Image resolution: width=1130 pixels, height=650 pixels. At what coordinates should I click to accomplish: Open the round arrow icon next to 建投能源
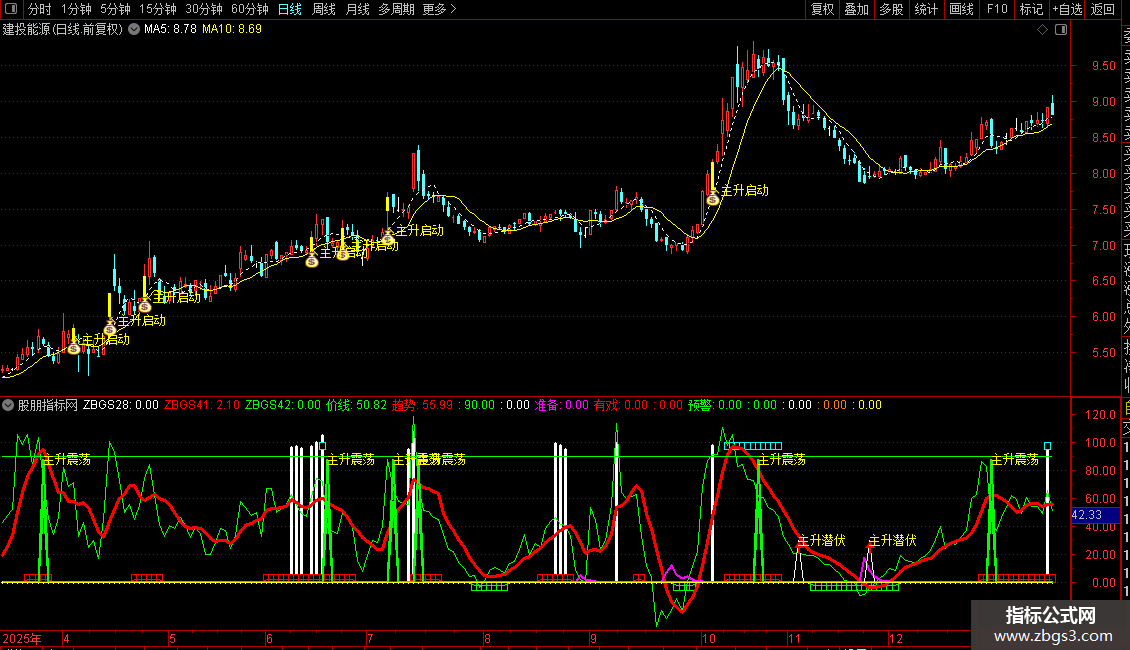(134, 30)
